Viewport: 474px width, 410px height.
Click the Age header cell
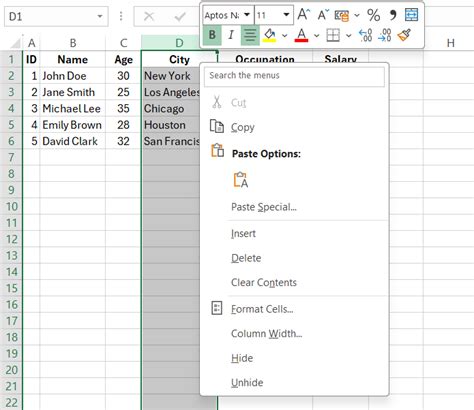(x=123, y=59)
